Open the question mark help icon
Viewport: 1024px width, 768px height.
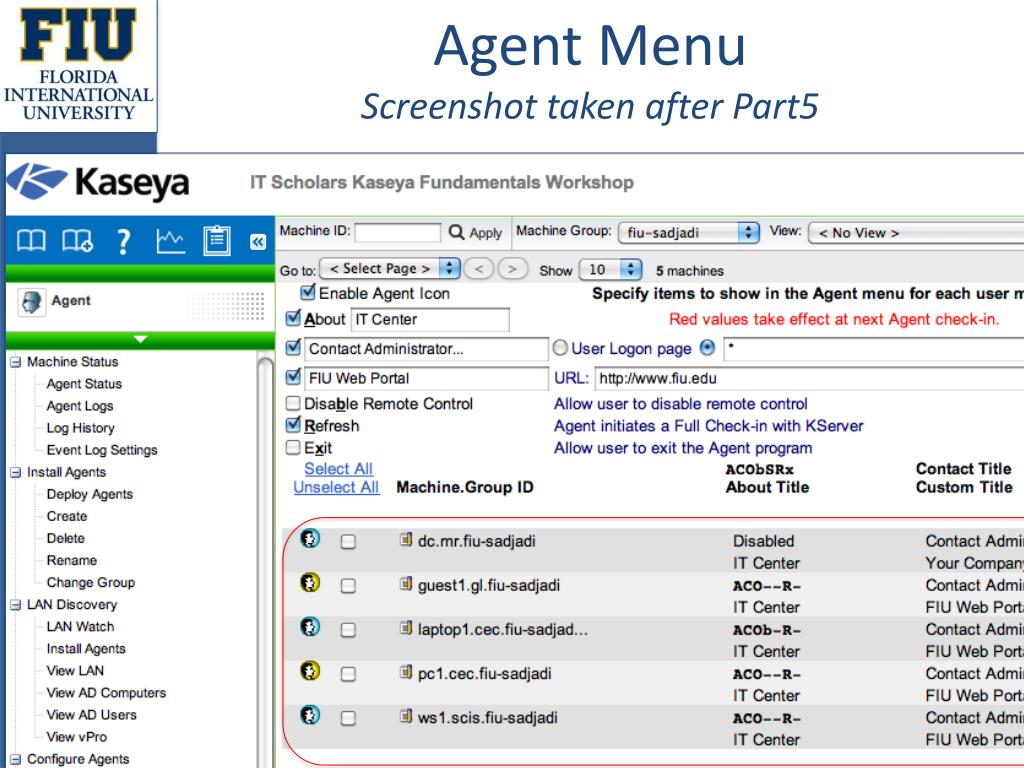[123, 242]
